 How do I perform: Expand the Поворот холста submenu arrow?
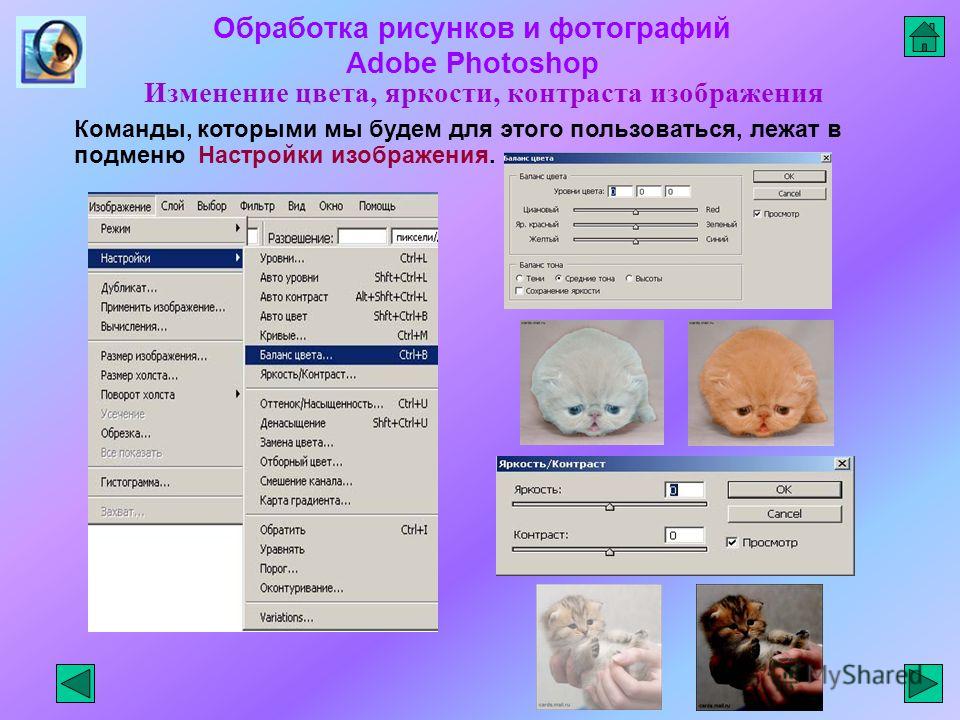point(238,394)
